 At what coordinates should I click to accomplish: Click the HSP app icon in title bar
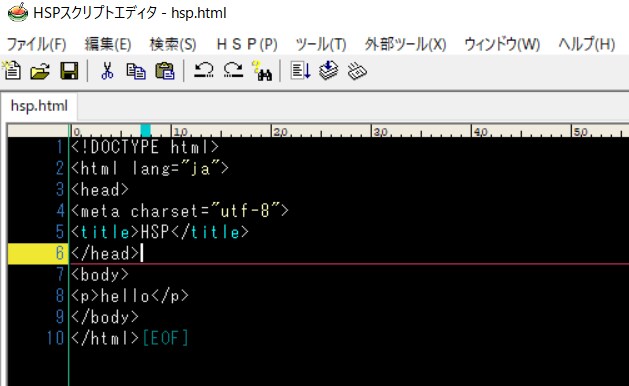tap(18, 12)
